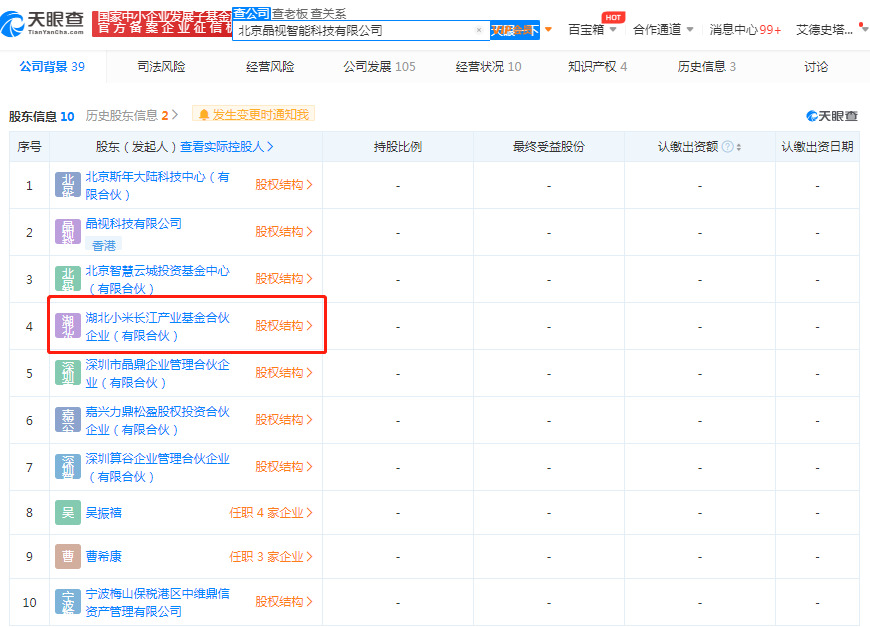Click avatar icon of 深圳市晶鼎企业管理合伙企业

point(68,372)
